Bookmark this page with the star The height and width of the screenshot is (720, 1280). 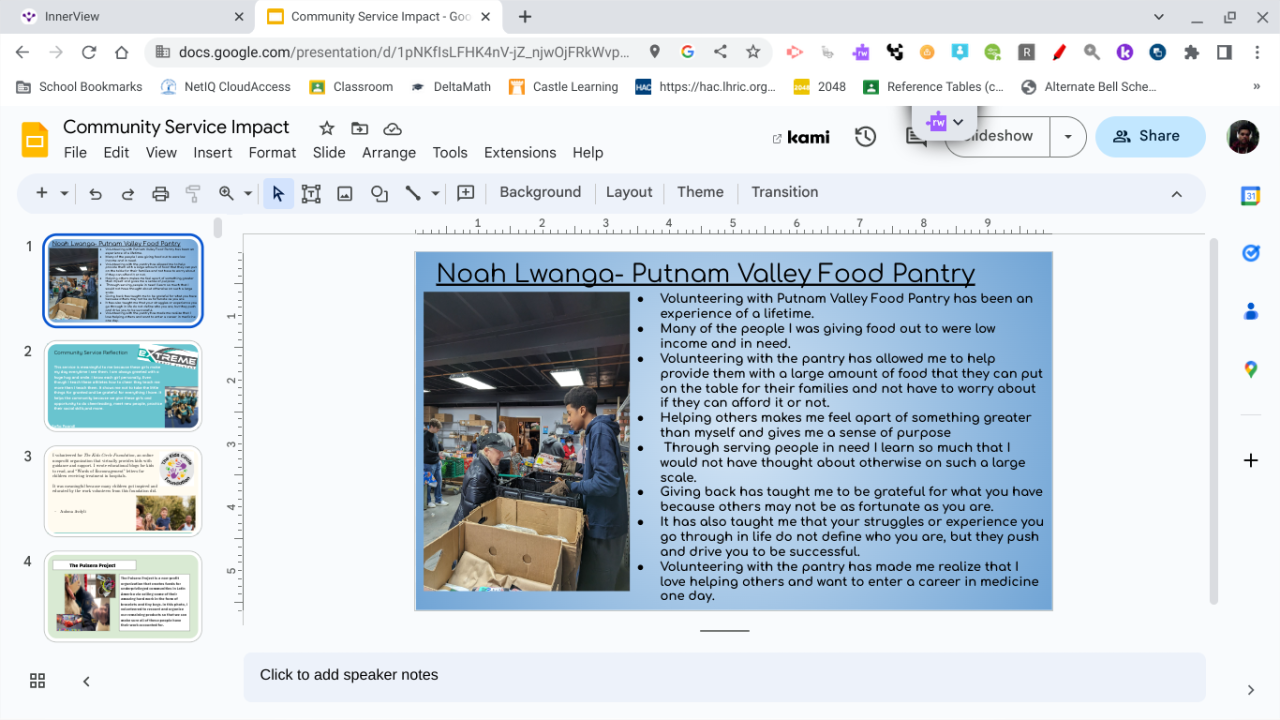click(753, 52)
